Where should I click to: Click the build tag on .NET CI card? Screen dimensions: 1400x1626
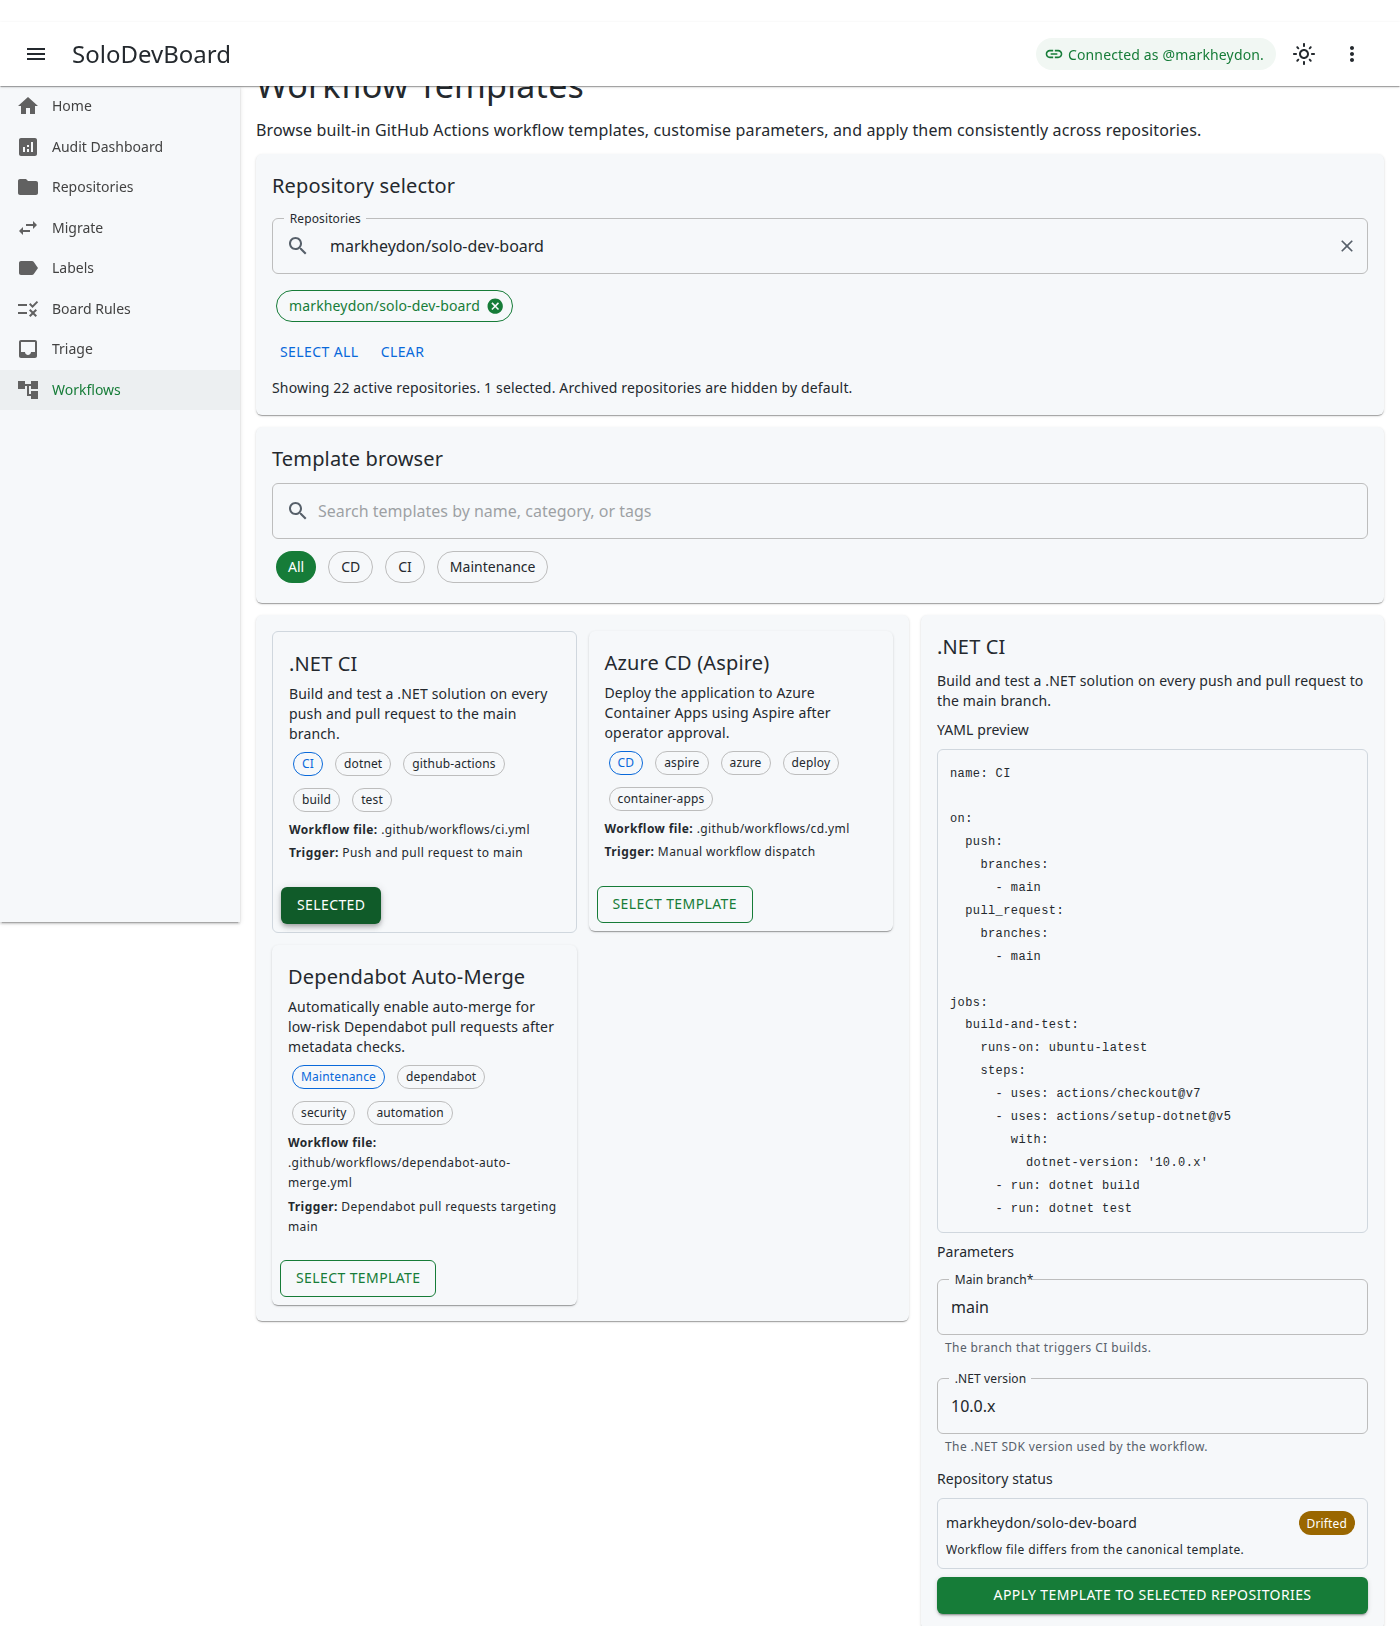(316, 800)
